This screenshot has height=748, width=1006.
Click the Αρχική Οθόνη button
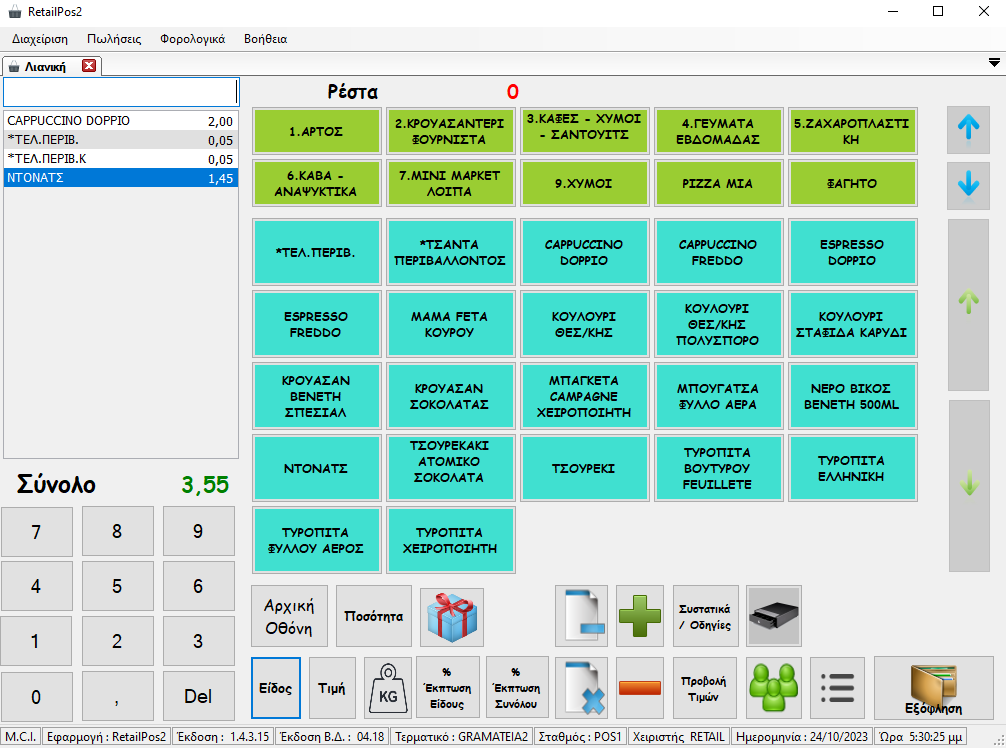[x=289, y=616]
